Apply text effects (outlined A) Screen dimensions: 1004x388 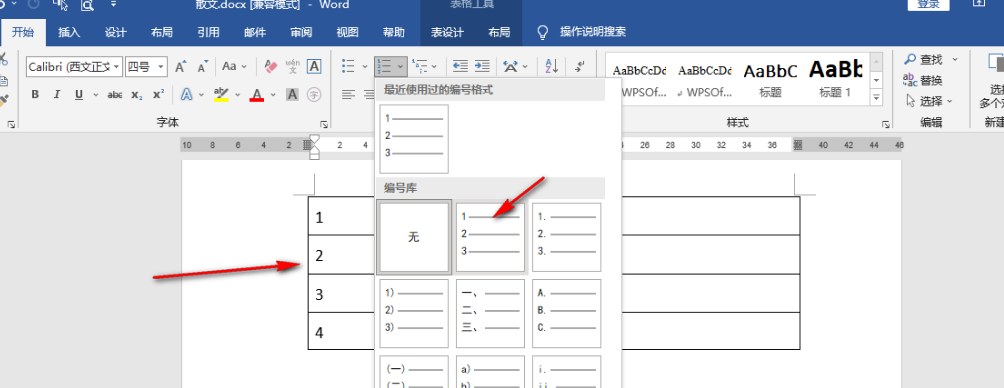click(x=186, y=95)
